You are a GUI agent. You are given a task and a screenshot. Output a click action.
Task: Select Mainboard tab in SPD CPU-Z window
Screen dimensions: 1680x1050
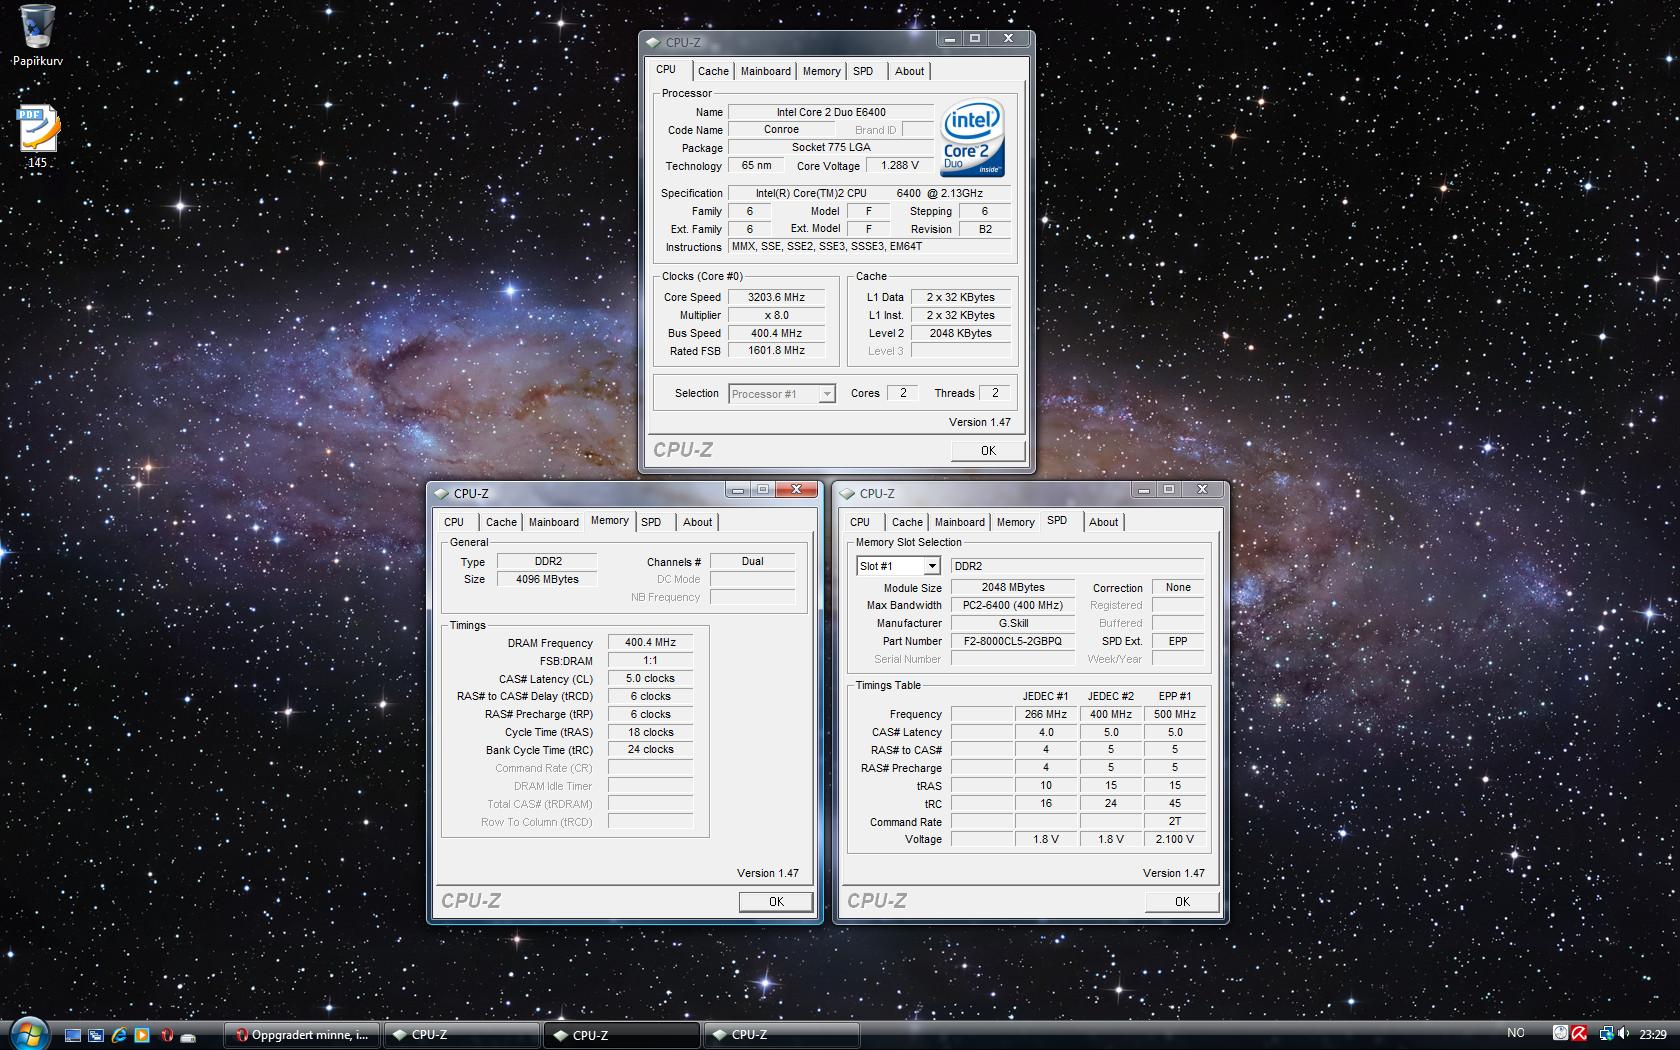coord(959,522)
